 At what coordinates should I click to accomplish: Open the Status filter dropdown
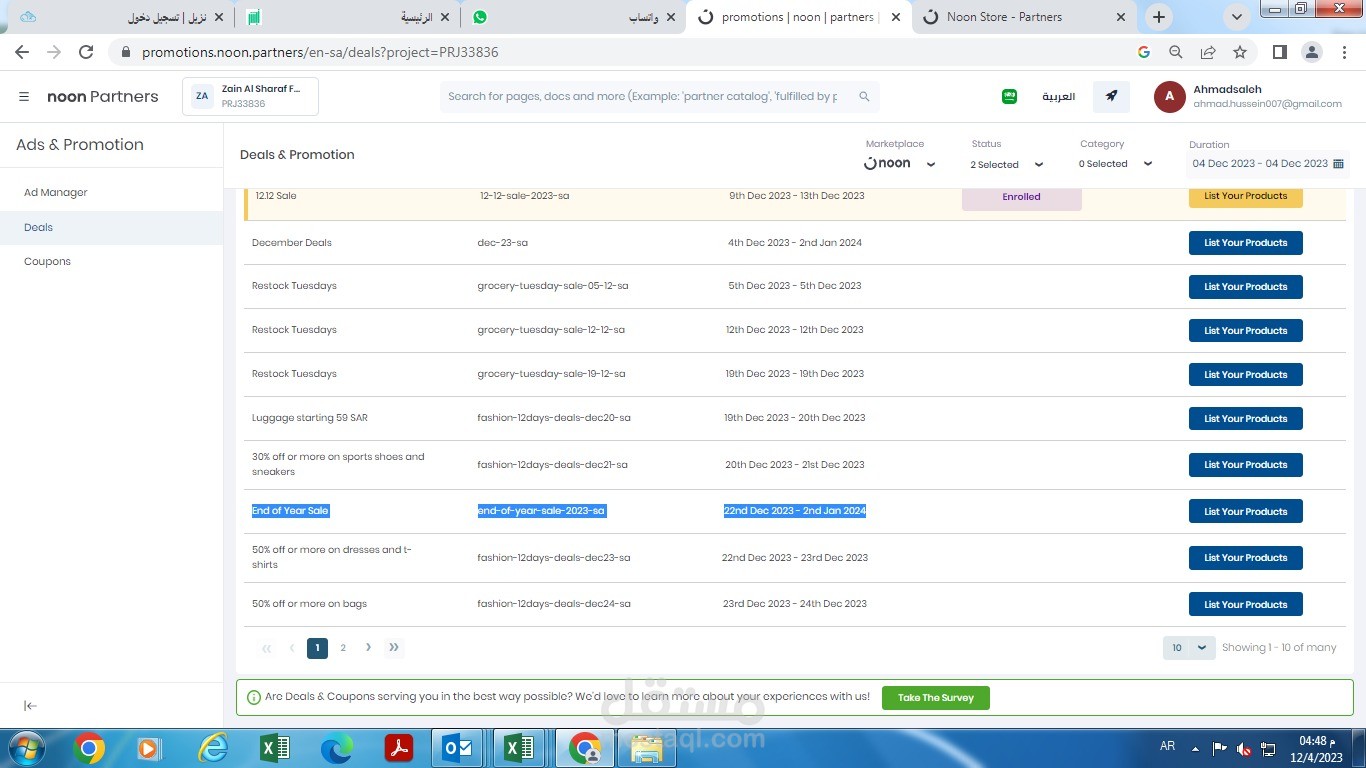pos(1007,165)
